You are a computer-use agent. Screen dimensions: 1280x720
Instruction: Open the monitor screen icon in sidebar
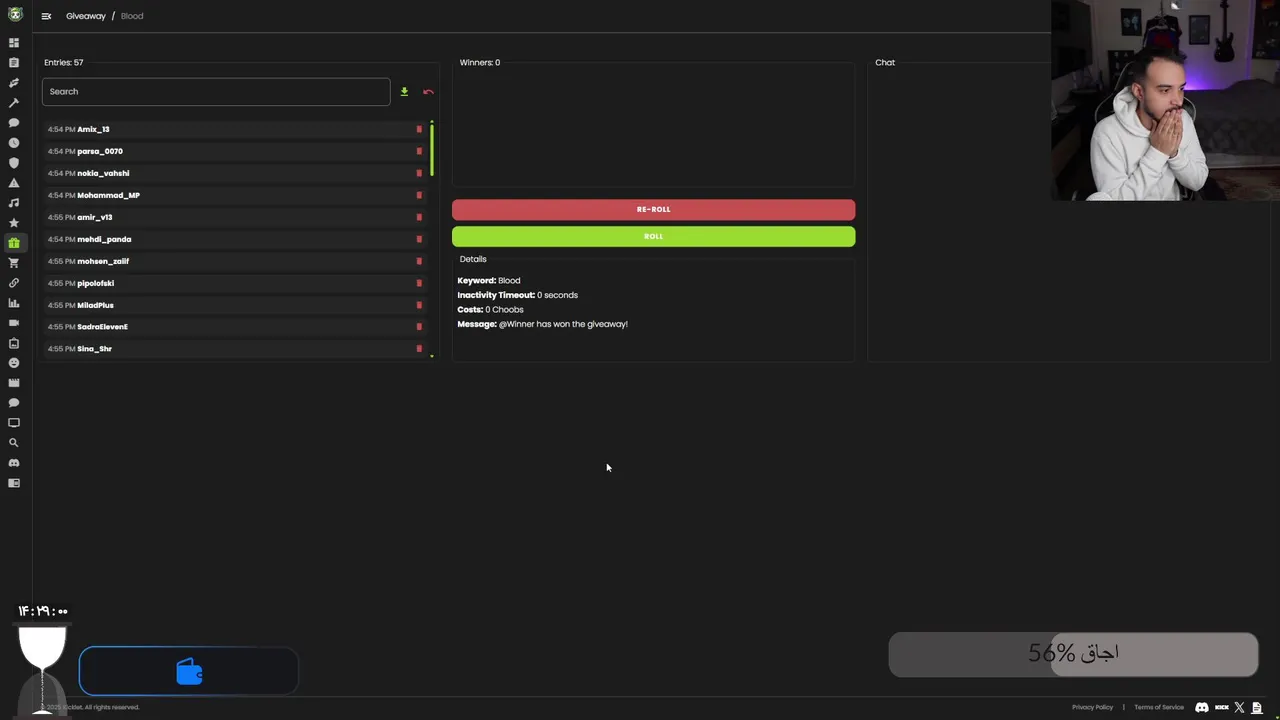[x=14, y=423]
